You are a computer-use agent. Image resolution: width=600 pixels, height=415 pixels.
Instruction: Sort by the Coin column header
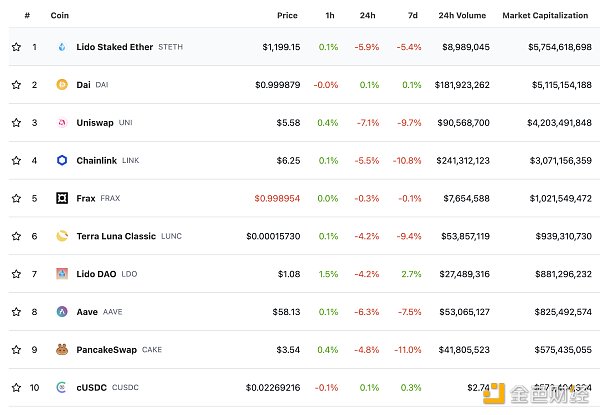[60, 16]
